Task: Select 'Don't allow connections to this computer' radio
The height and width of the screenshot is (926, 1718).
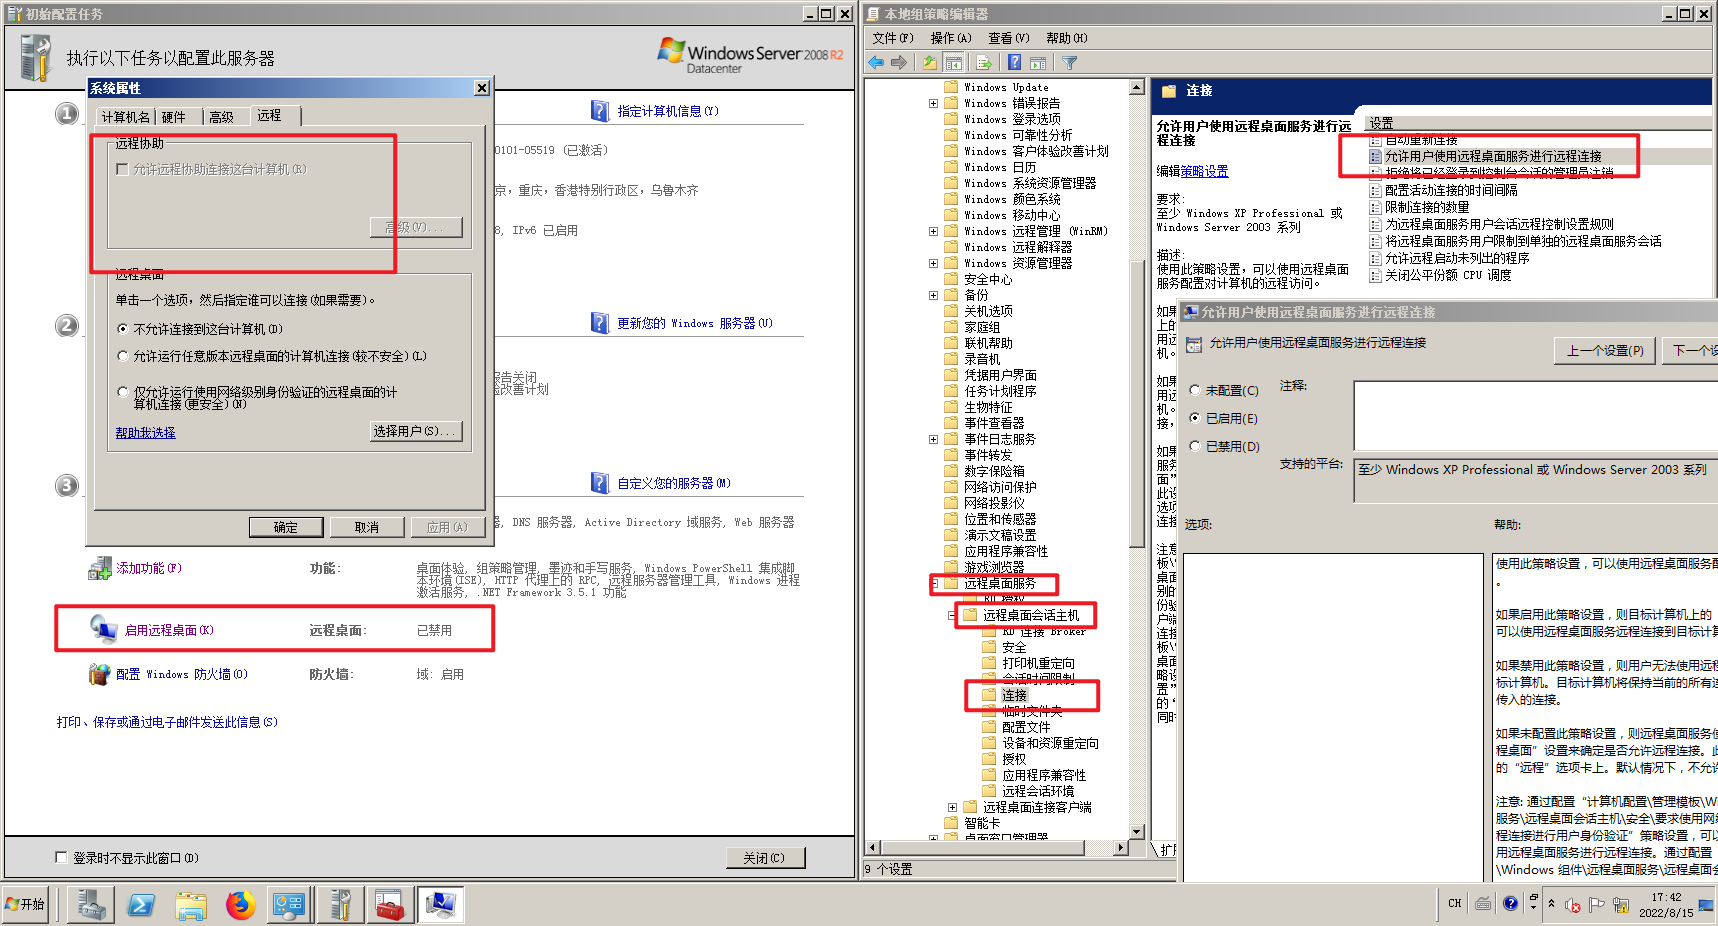Action: click(123, 329)
